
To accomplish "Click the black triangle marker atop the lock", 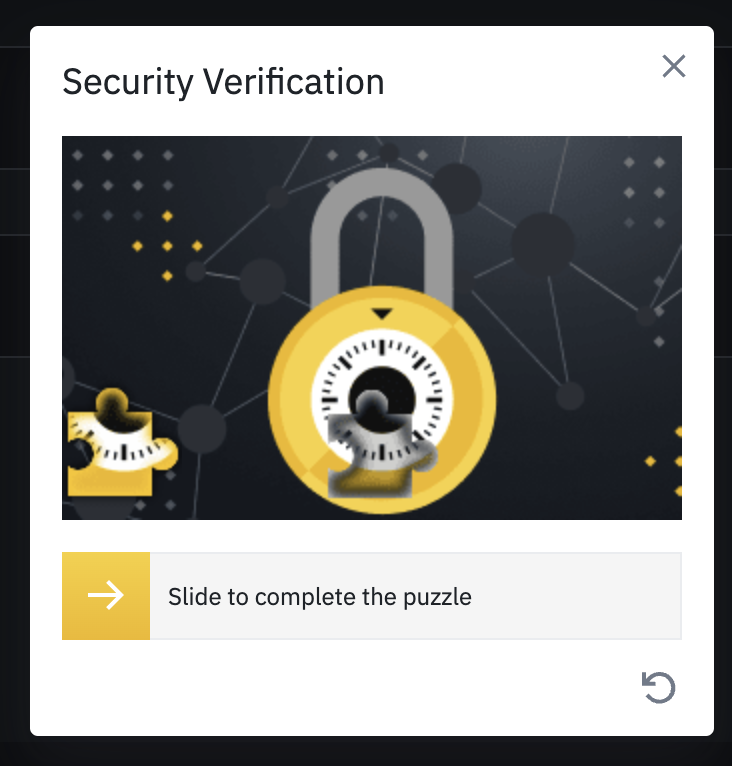I will click(x=380, y=314).
